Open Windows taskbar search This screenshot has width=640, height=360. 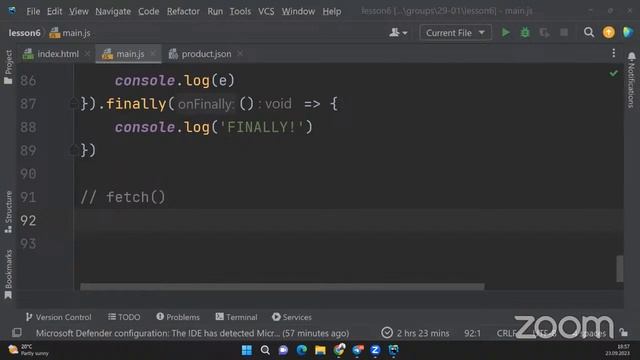coord(265,350)
